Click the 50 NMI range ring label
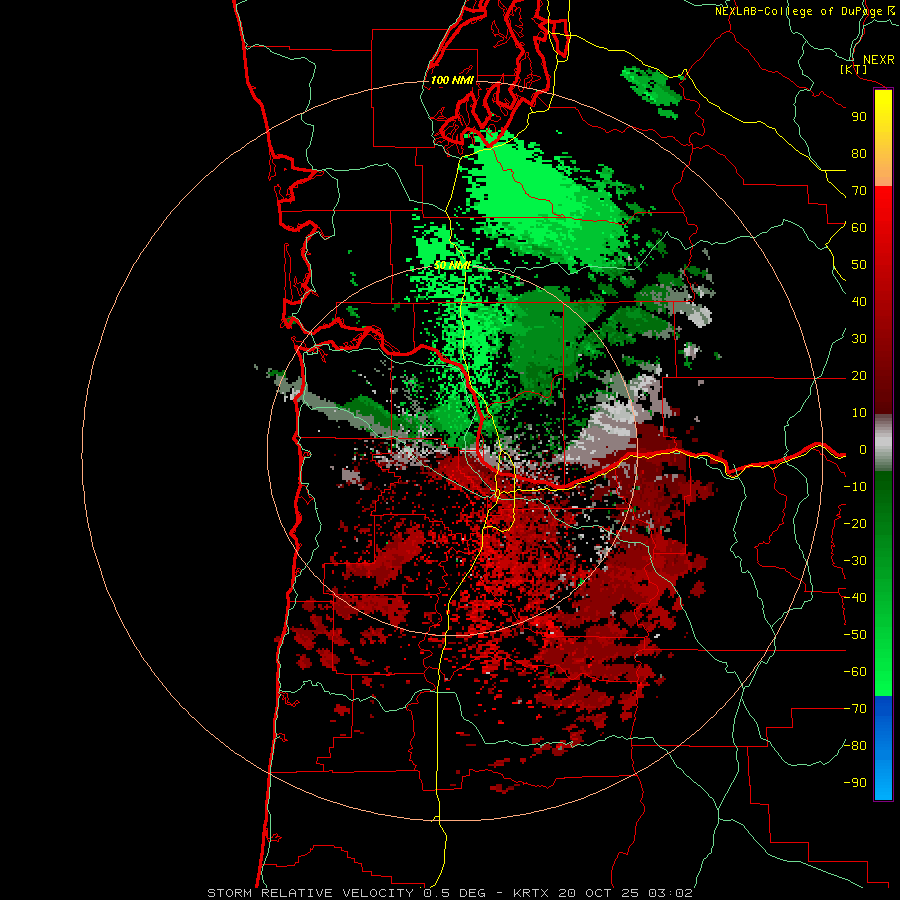 (452, 265)
